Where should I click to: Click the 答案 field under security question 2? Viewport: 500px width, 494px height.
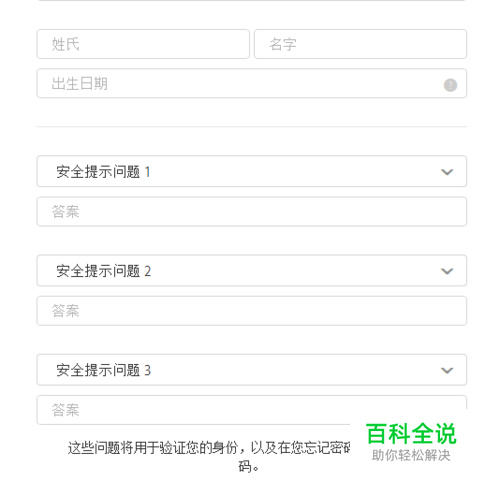(x=252, y=311)
